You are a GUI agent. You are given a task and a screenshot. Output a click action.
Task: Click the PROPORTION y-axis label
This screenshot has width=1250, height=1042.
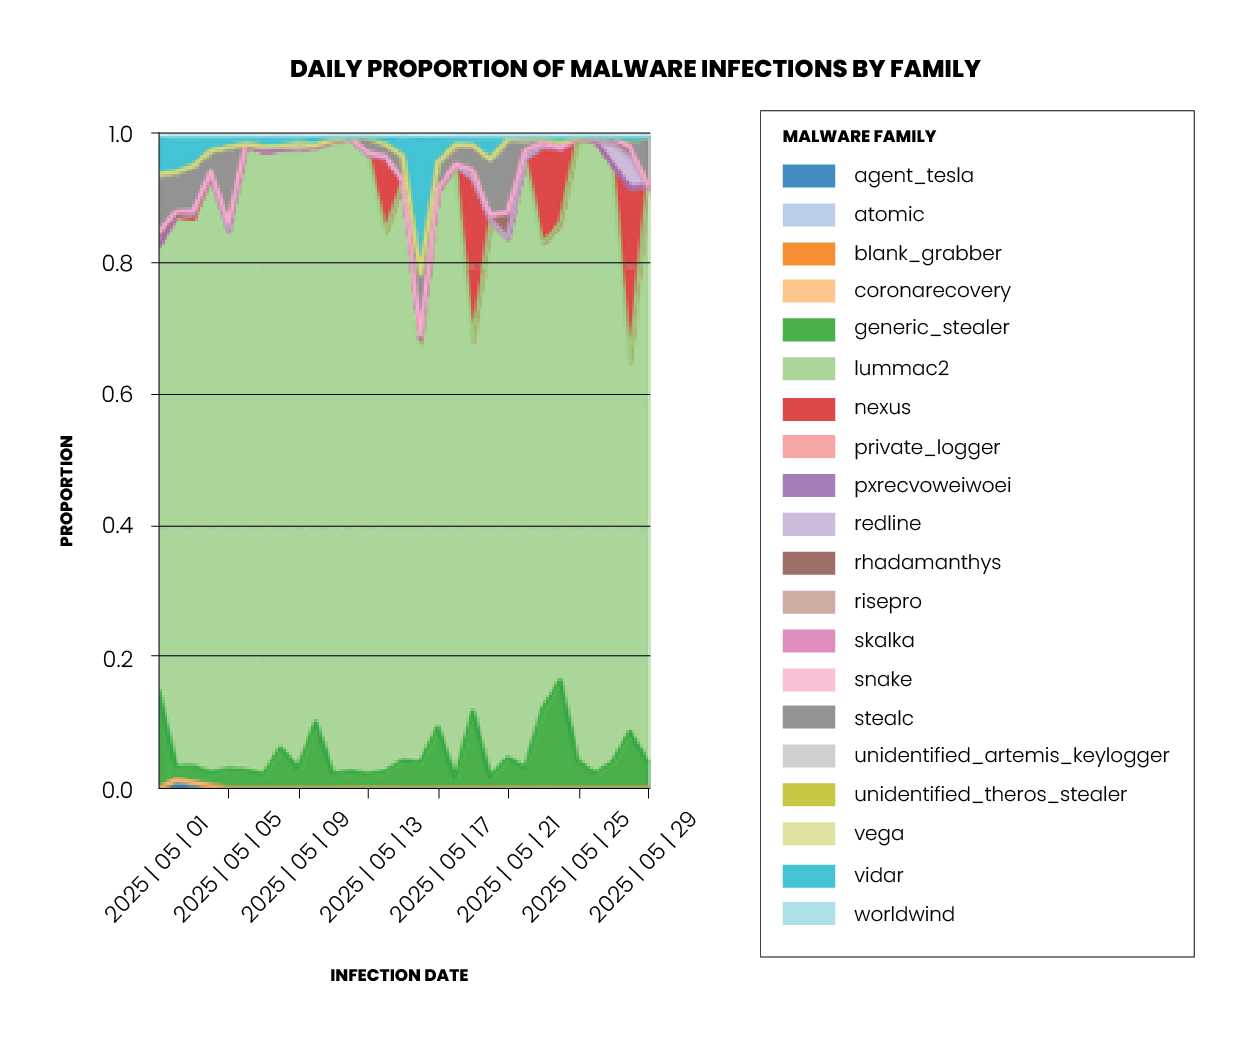[x=67, y=490]
